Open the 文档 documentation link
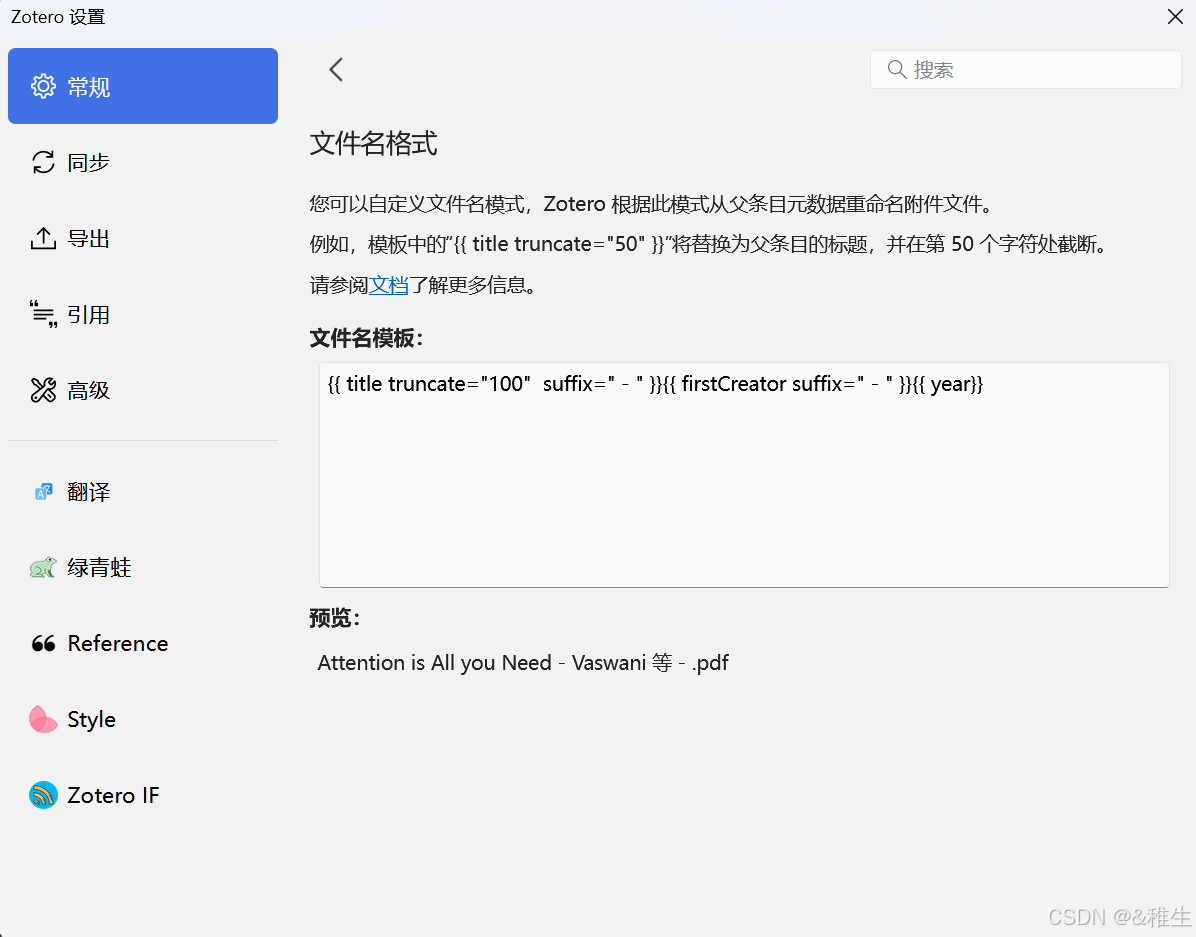1196x937 pixels. click(389, 285)
